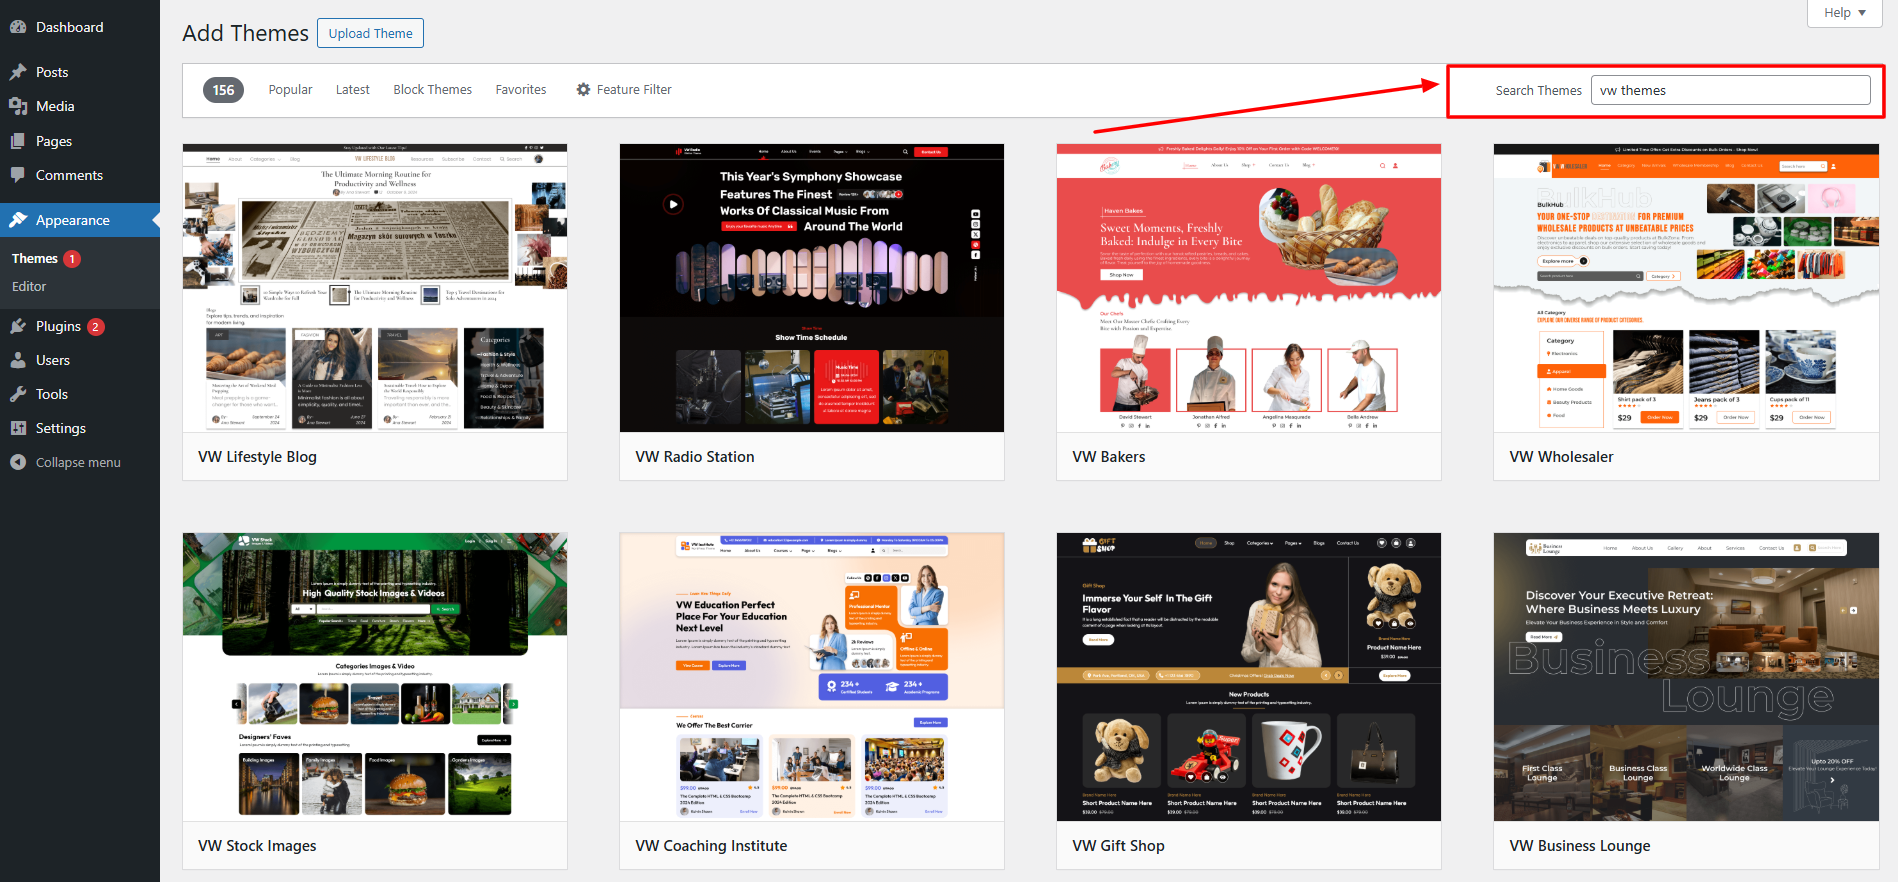The width and height of the screenshot is (1898, 882).
Task: Click the Appearance paintbrush icon
Action: pos(18,220)
